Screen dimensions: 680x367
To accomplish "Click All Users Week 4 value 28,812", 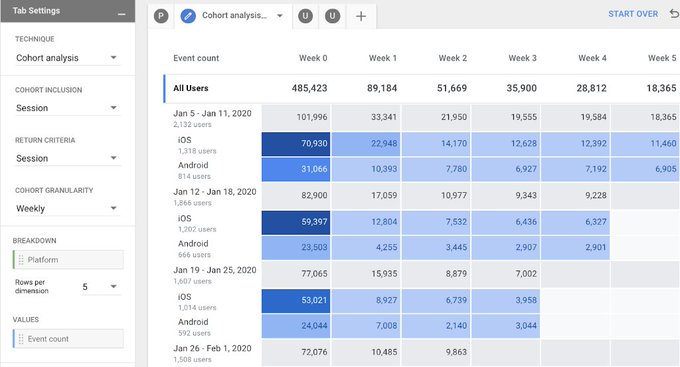I will coord(592,88).
